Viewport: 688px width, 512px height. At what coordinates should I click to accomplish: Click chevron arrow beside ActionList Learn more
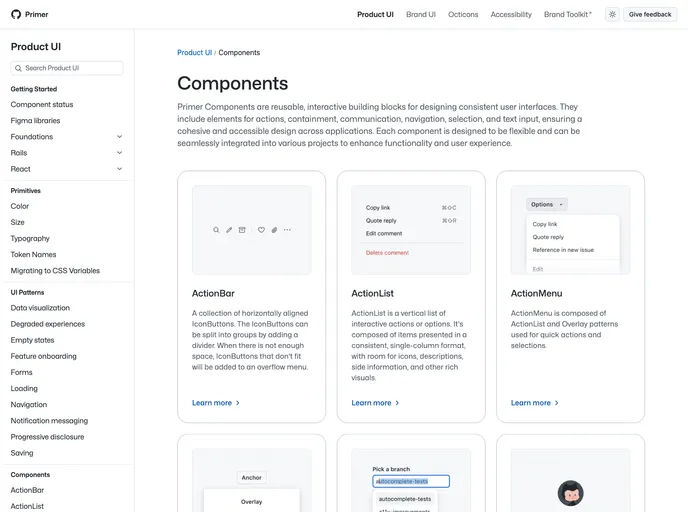click(x=397, y=403)
